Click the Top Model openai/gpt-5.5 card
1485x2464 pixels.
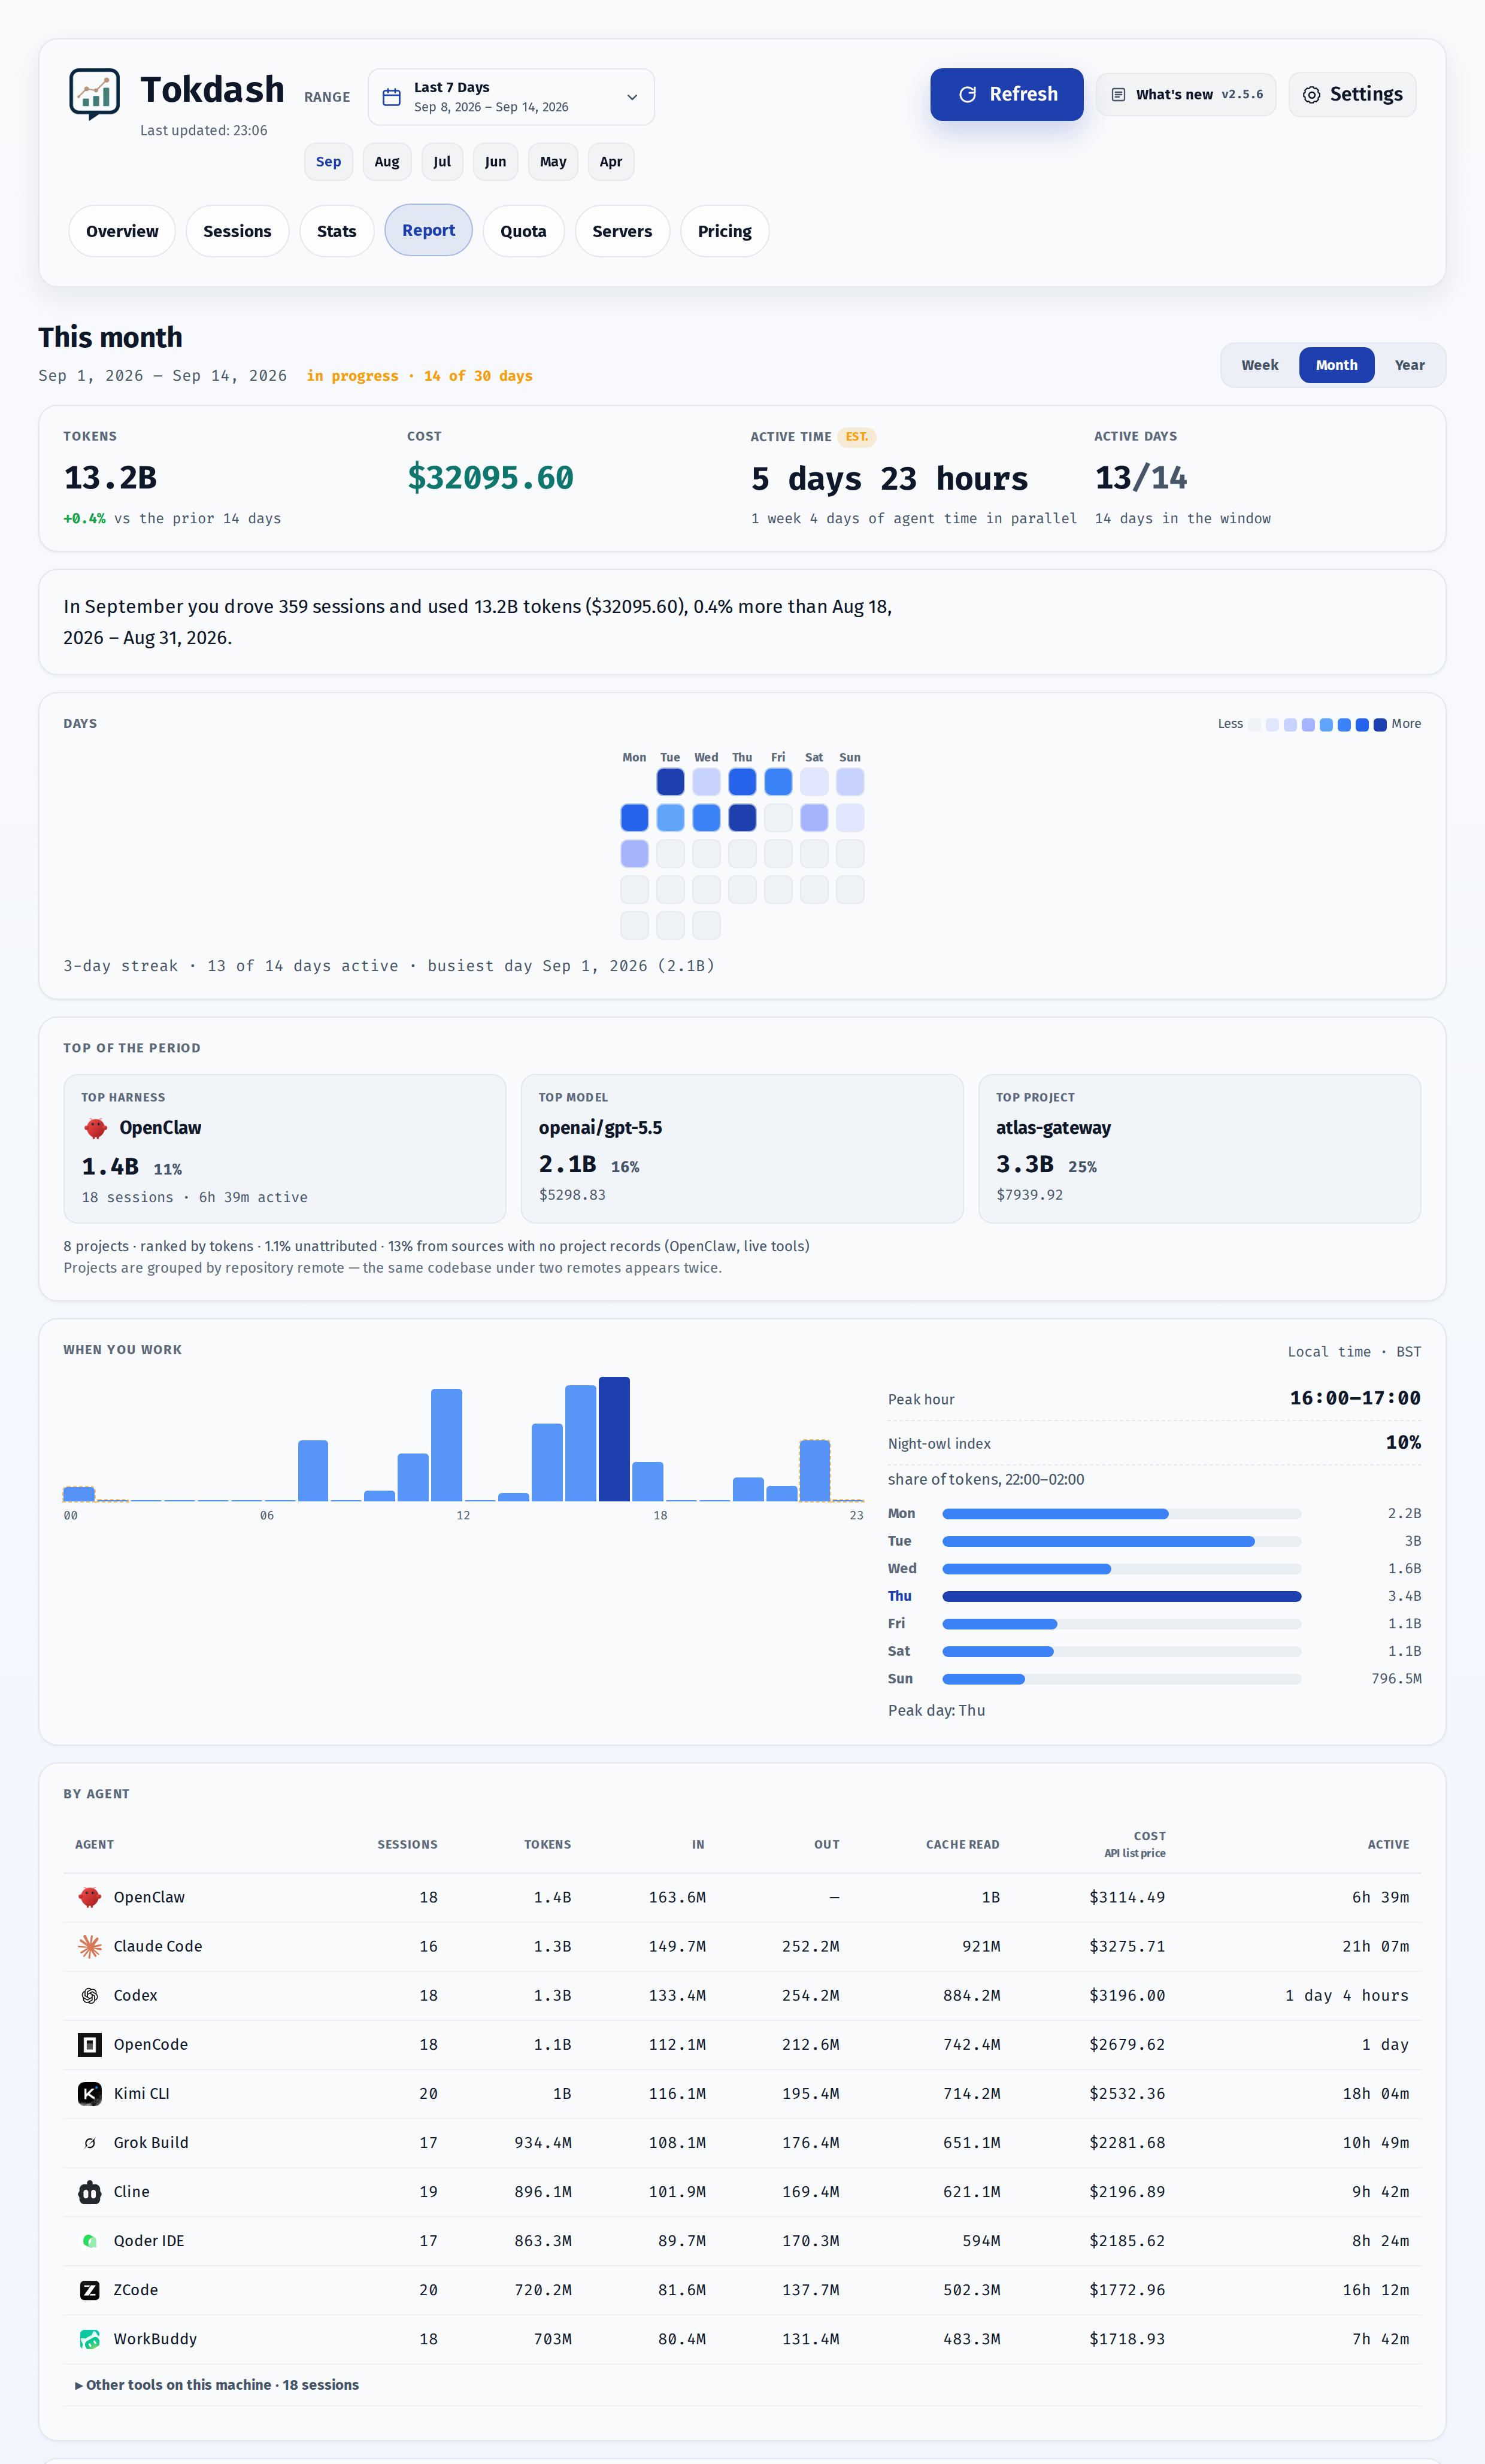click(x=742, y=1149)
